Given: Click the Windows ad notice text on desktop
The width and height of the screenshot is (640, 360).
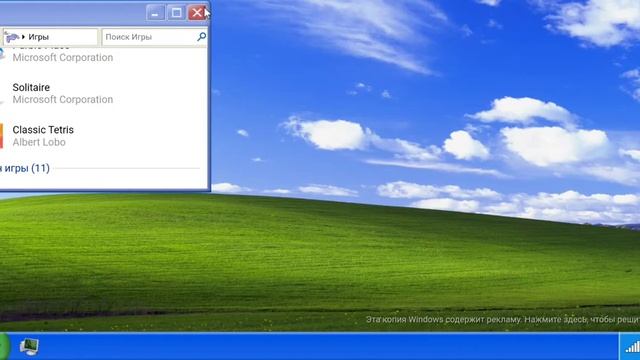Looking at the screenshot, I should point(503,319).
